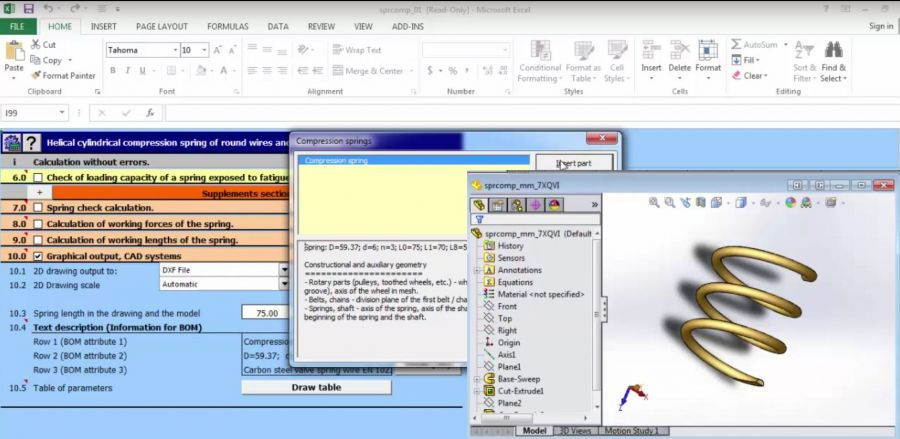The image size is (900, 439).
Task: Toggle Calculation of working forces checkbox
Action: pyautogui.click(x=38, y=224)
